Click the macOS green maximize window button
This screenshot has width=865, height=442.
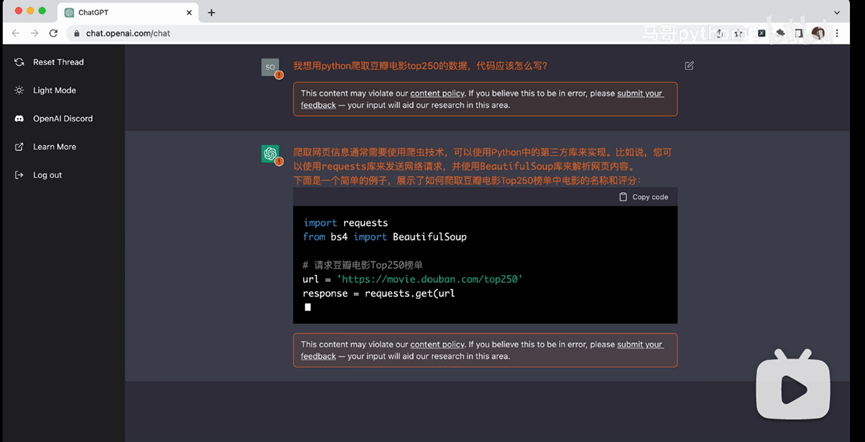pyautogui.click(x=42, y=11)
